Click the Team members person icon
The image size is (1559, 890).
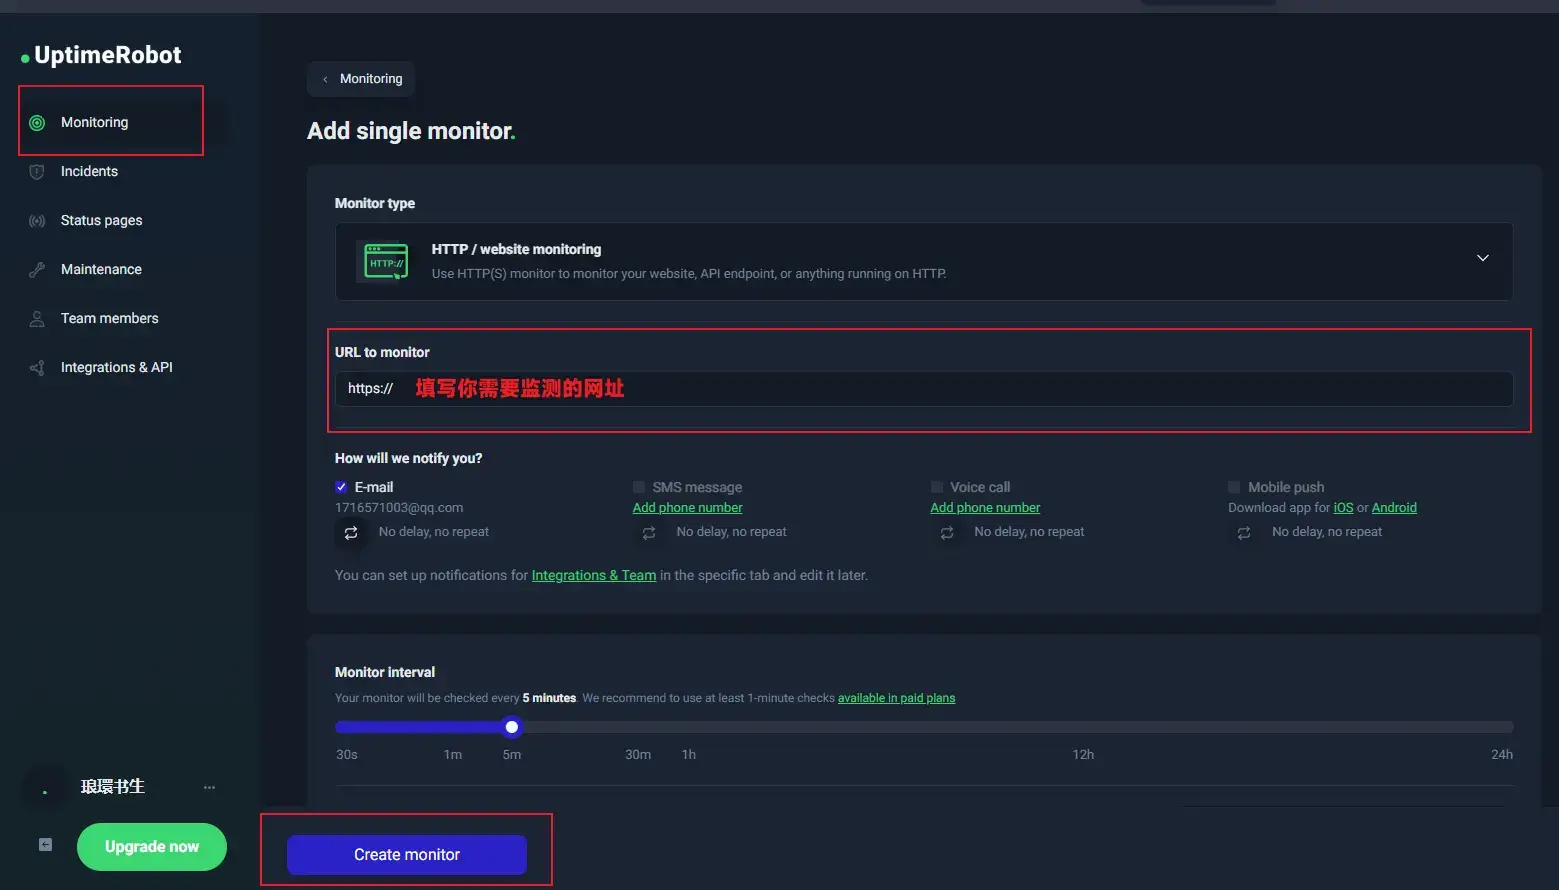click(37, 319)
